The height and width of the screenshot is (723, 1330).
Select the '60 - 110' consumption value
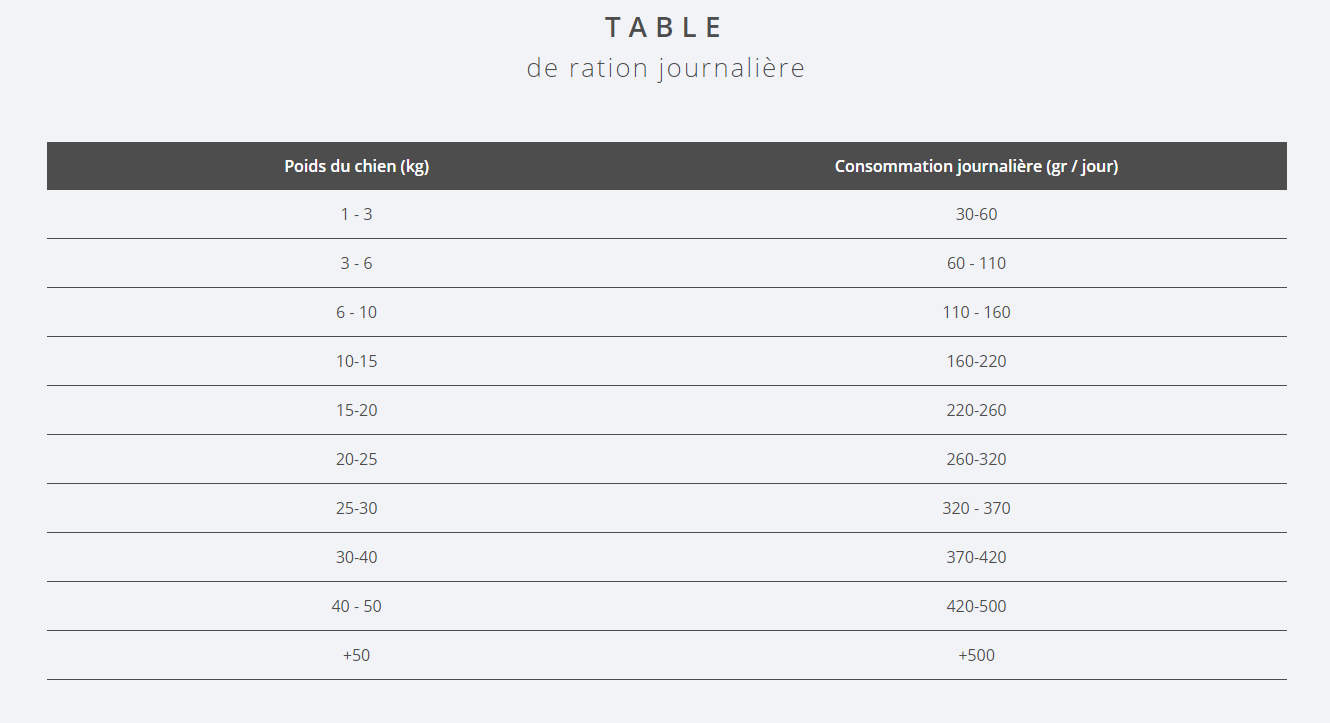pos(977,263)
